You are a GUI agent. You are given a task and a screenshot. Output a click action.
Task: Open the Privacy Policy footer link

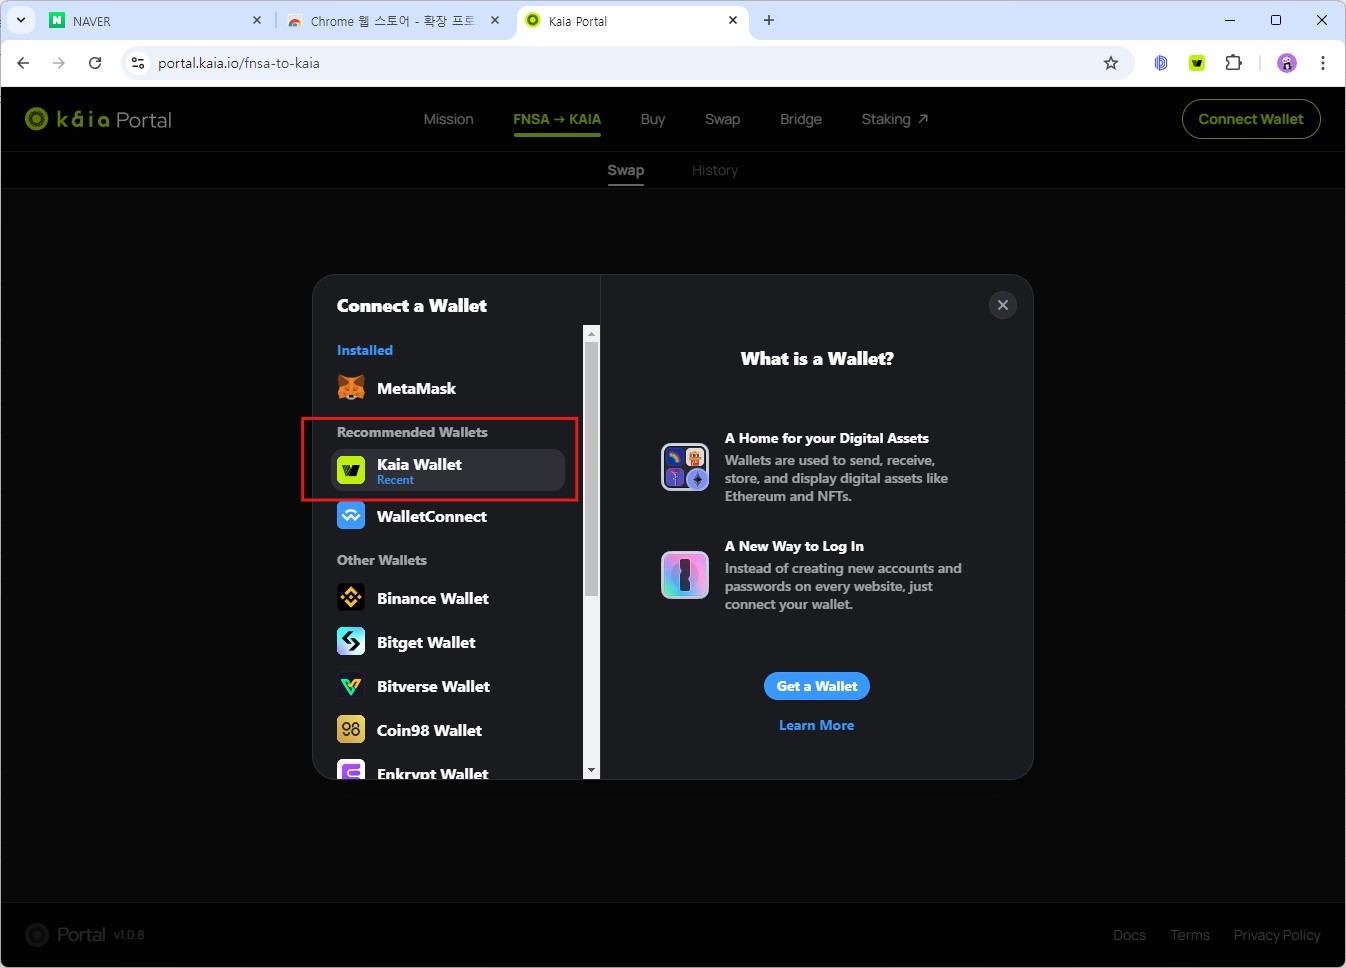pyautogui.click(x=1277, y=935)
